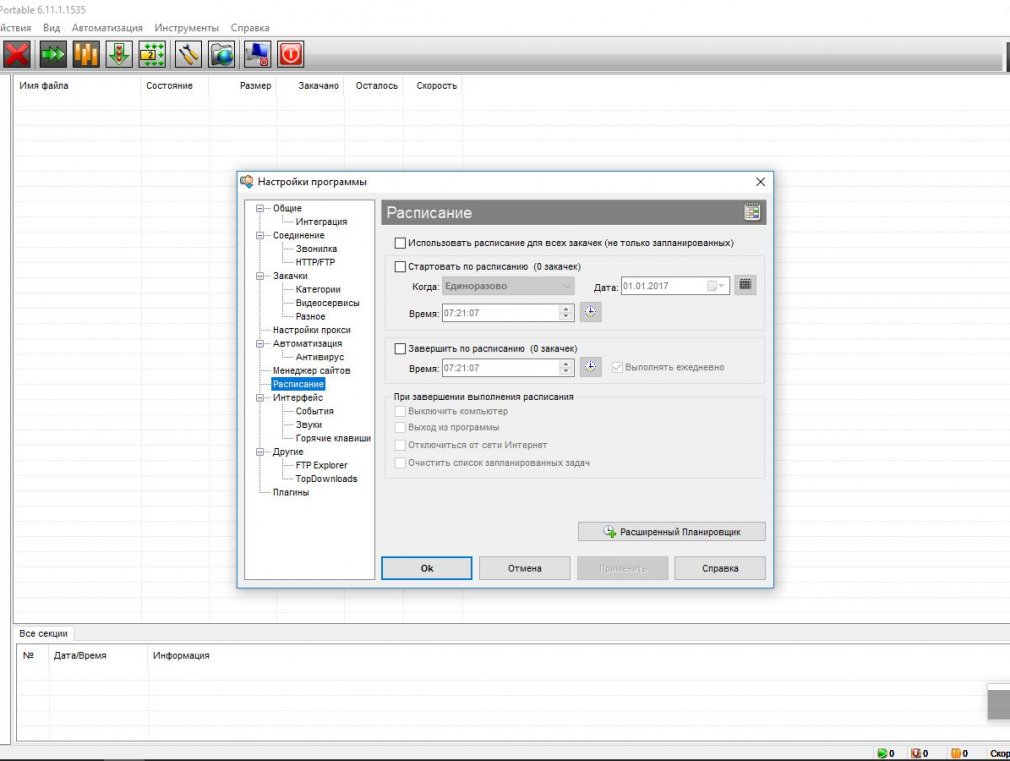Toggle the Выполнять ежедневно checkbox
The width and height of the screenshot is (1010, 761).
coord(617,367)
